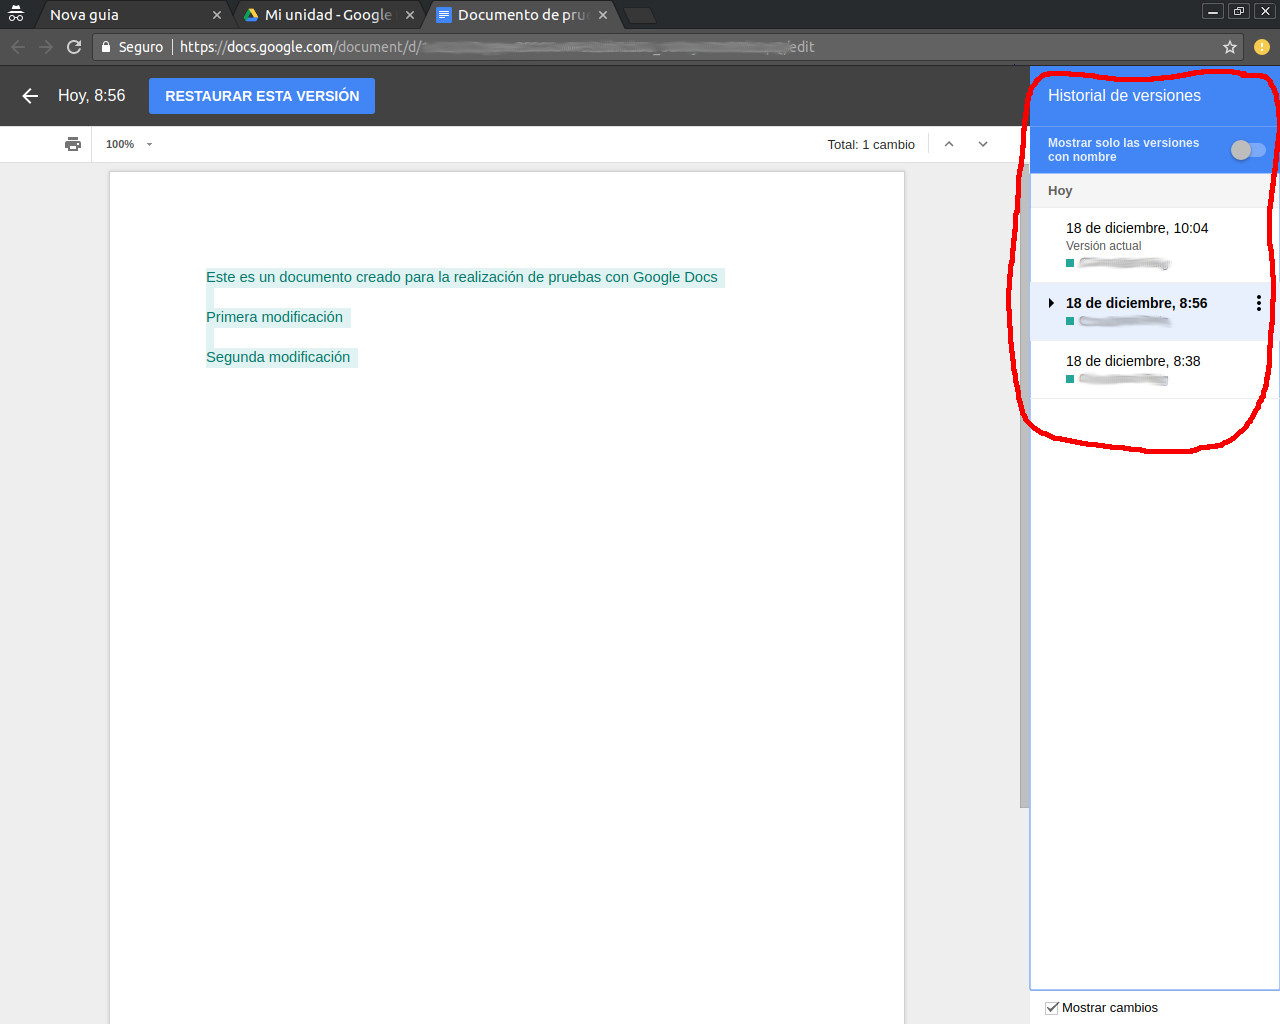Click the print icon in the toolbar
Image resolution: width=1280 pixels, height=1024 pixels.
coord(73,144)
